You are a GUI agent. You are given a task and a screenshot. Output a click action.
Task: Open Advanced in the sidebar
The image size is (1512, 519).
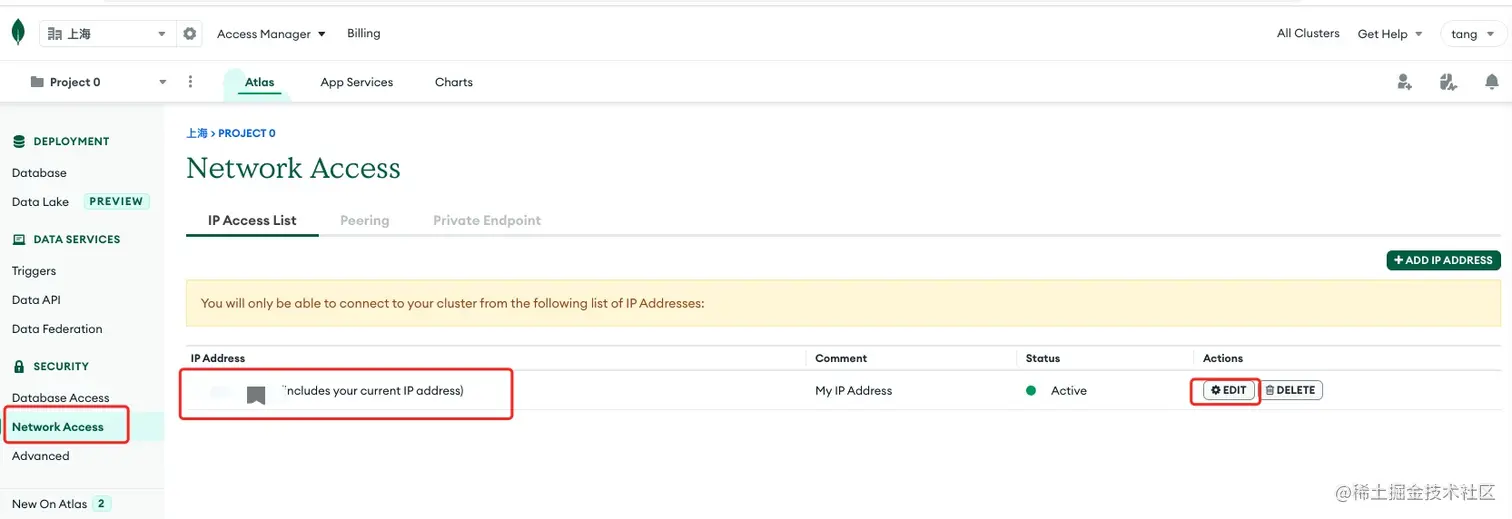(41, 456)
